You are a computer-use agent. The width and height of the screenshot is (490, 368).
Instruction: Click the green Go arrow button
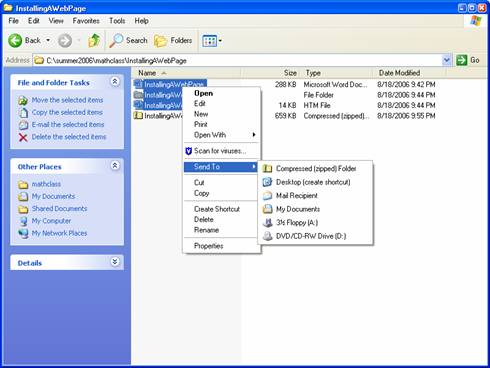click(461, 60)
